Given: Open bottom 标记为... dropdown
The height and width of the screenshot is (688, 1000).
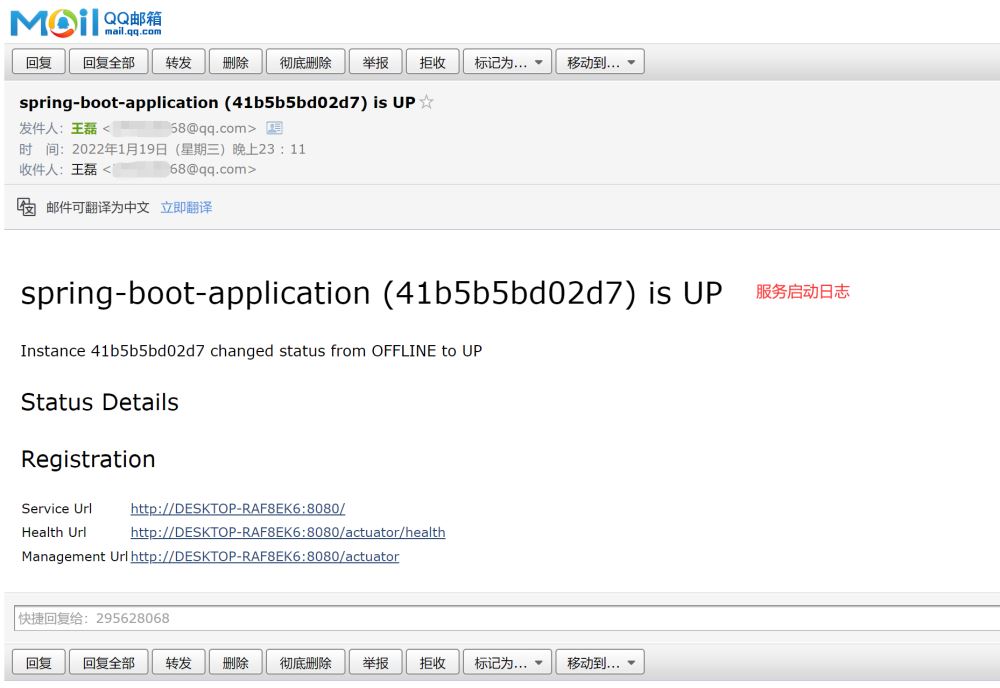Looking at the screenshot, I should tap(507, 662).
